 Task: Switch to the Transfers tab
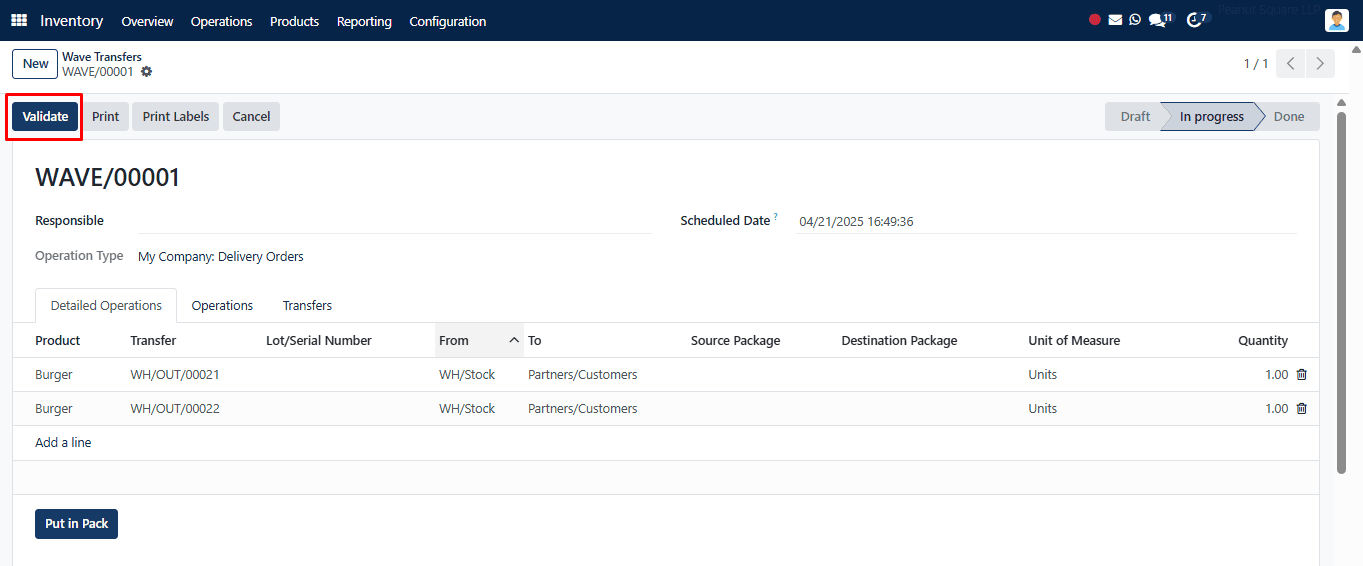[307, 306]
